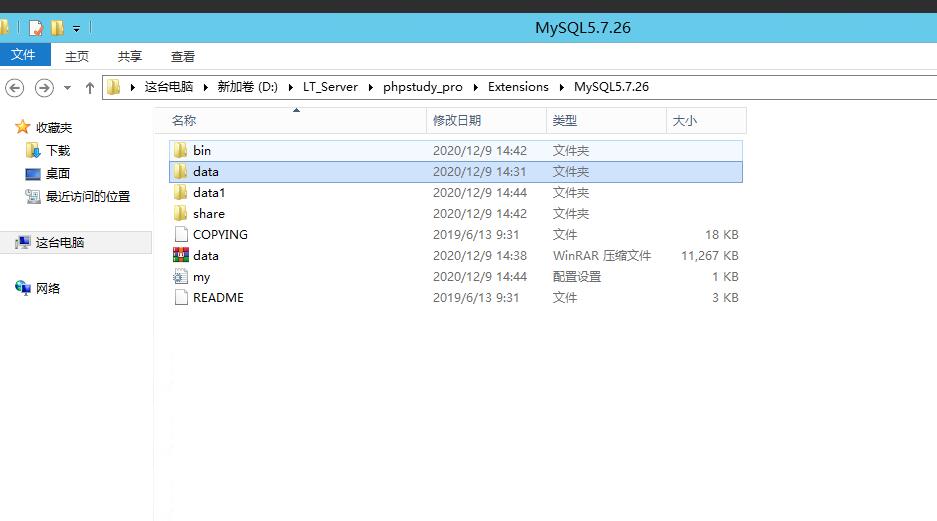Select the bin folder icon
This screenshot has height=521, width=937.
click(x=180, y=150)
